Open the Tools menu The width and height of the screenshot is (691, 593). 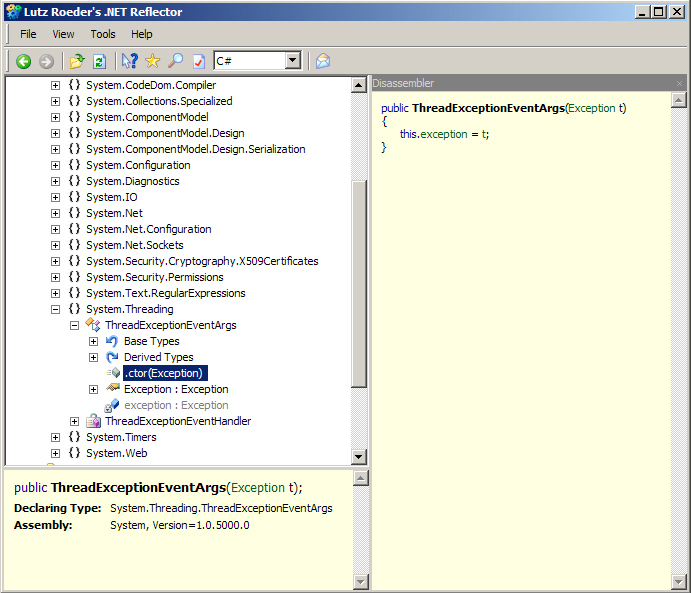[102, 34]
